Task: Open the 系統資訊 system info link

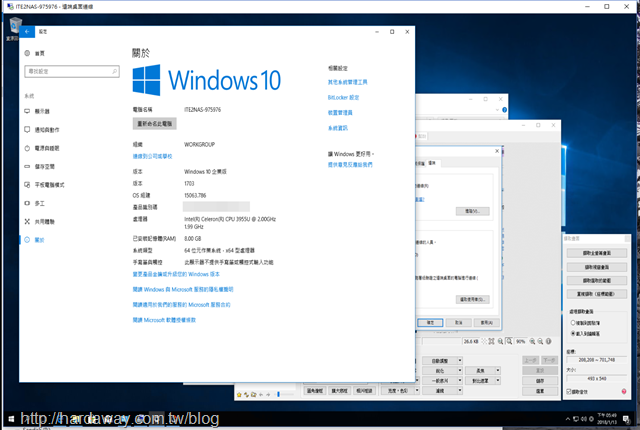Action: (x=338, y=128)
